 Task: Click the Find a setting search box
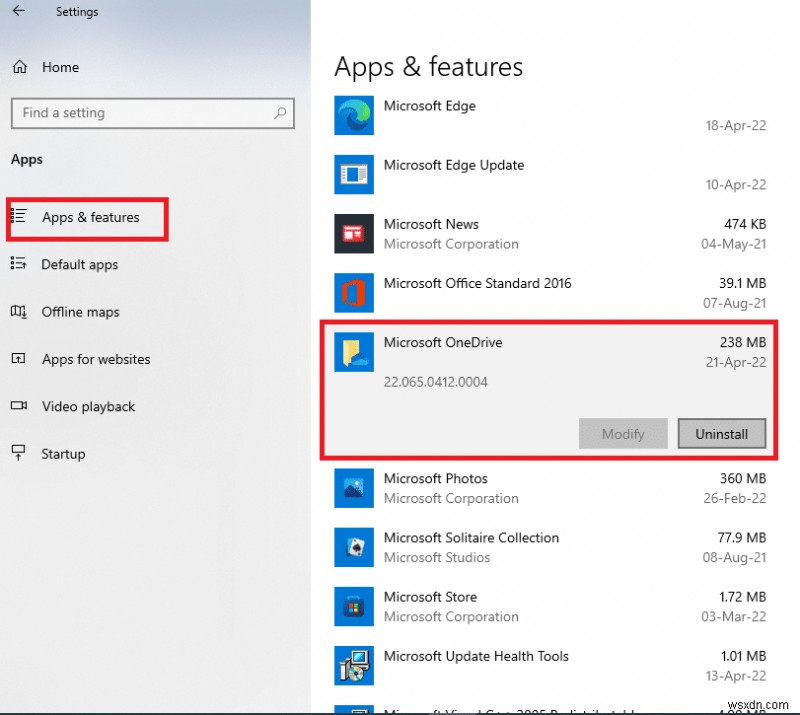point(152,113)
